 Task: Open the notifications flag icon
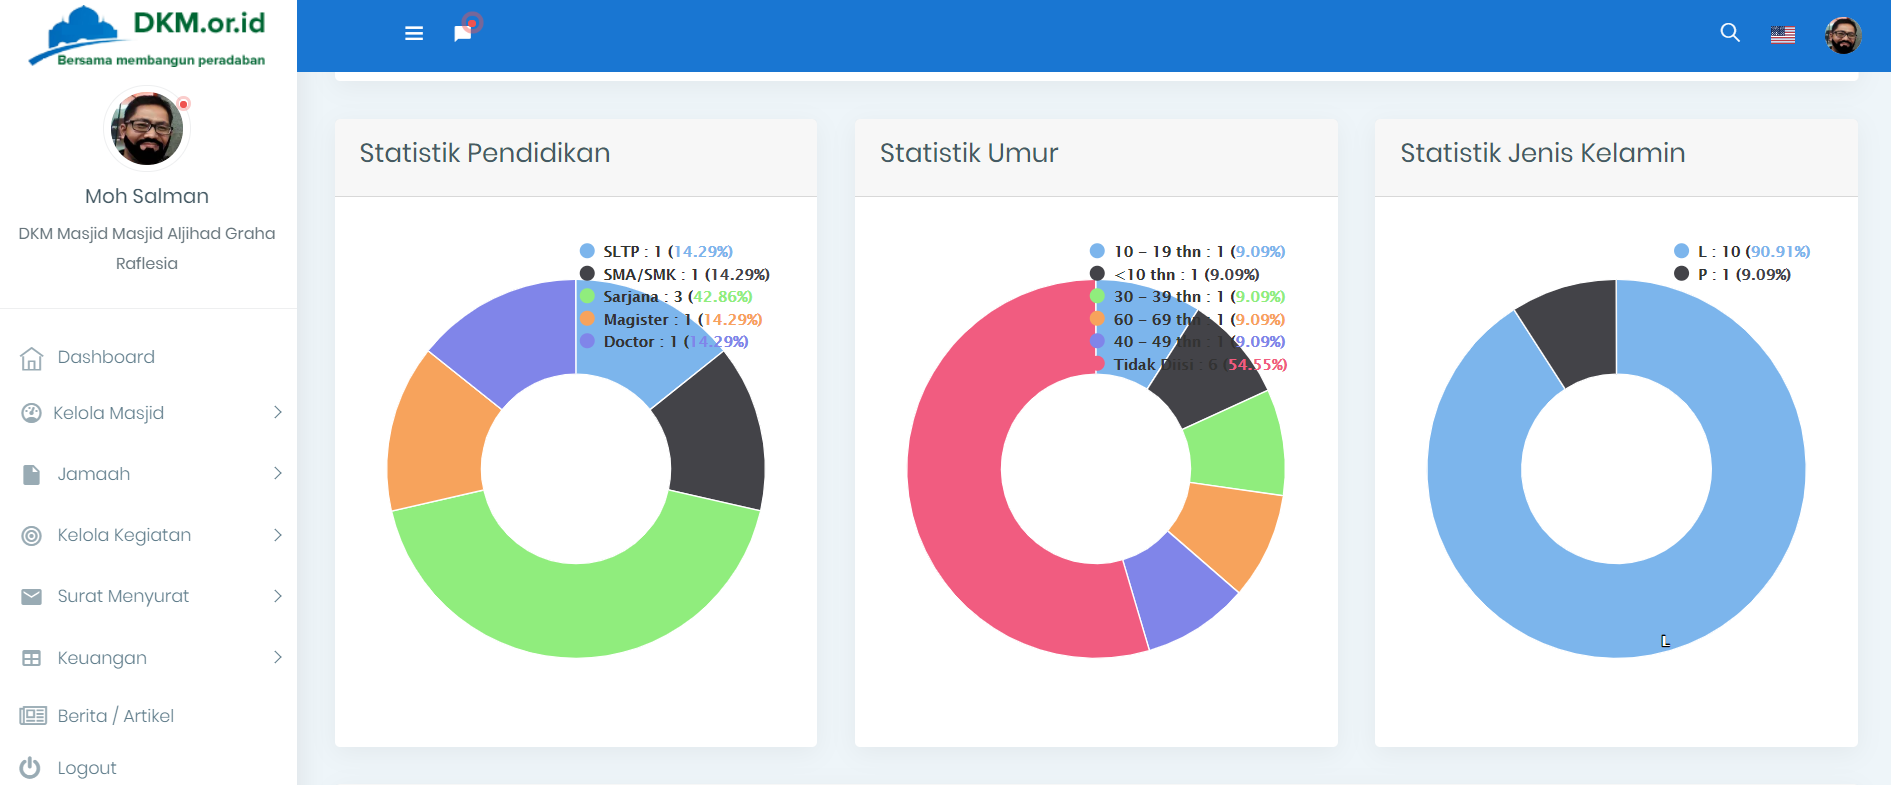[462, 34]
